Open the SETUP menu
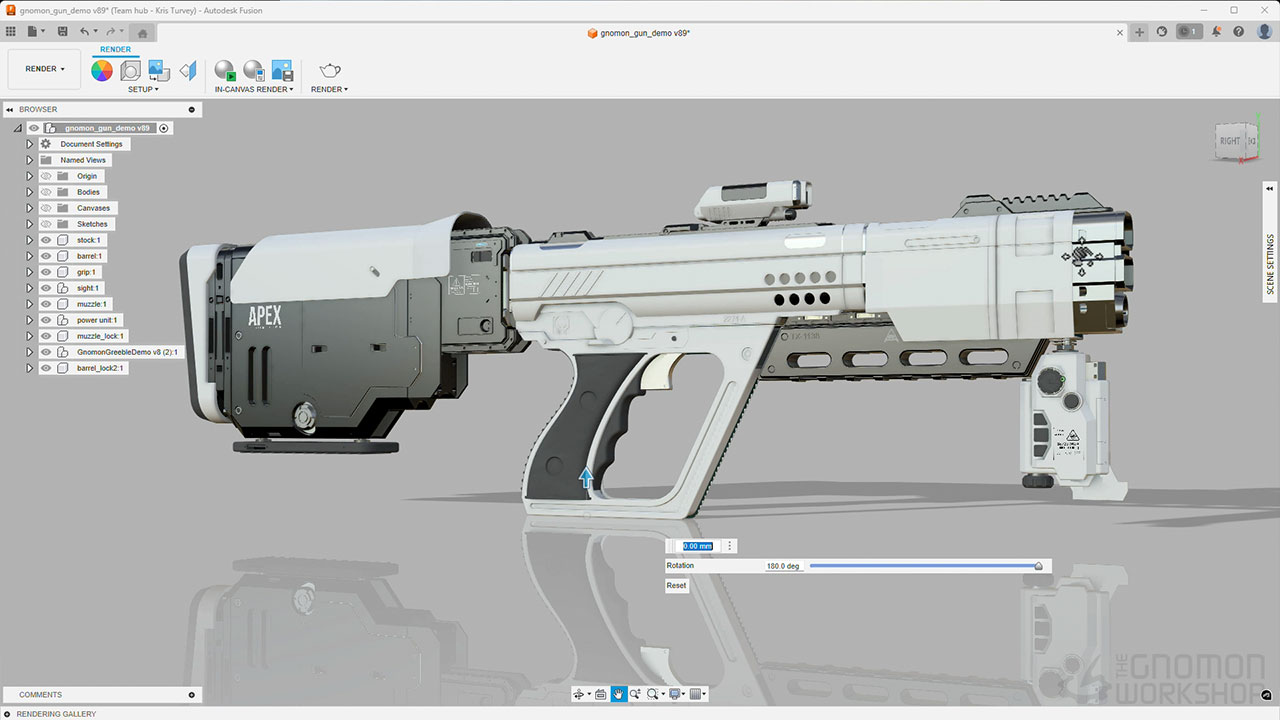 [x=143, y=89]
